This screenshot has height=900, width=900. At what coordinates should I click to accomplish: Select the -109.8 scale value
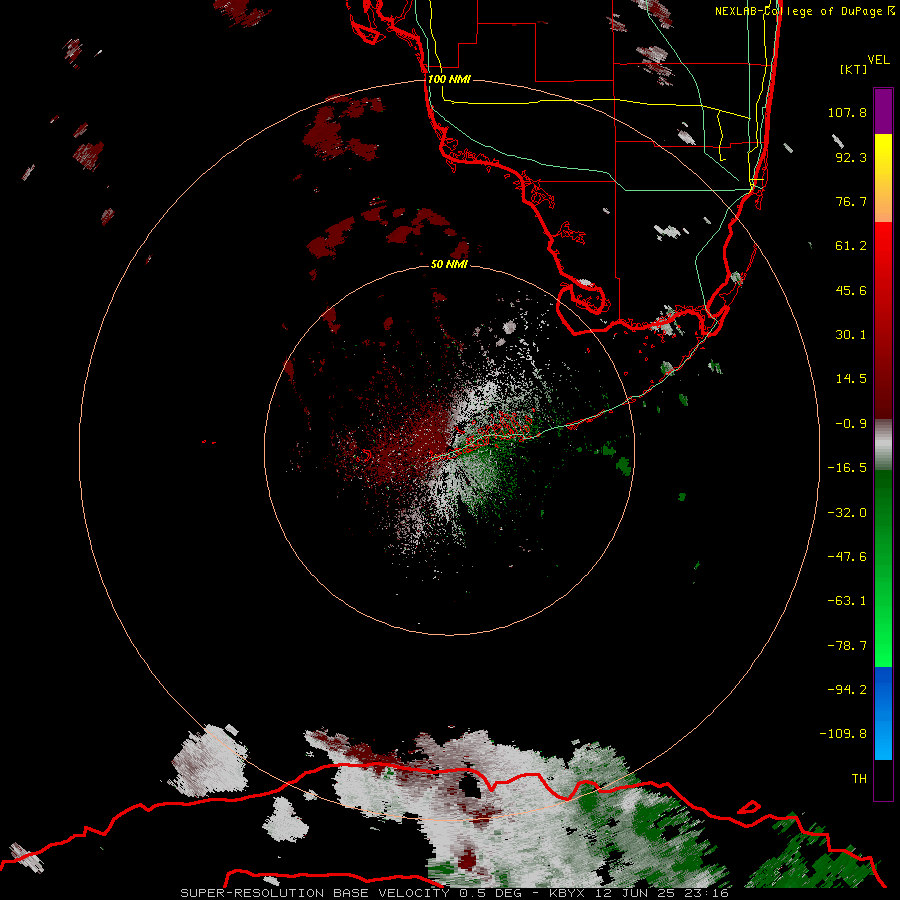click(843, 734)
